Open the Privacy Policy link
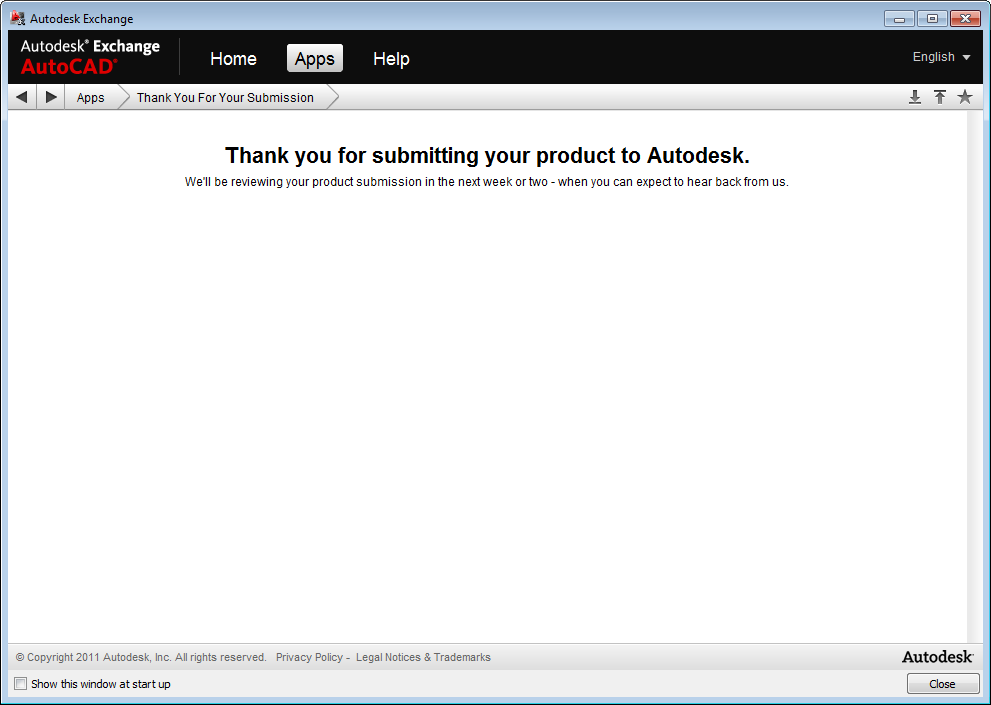 (309, 657)
